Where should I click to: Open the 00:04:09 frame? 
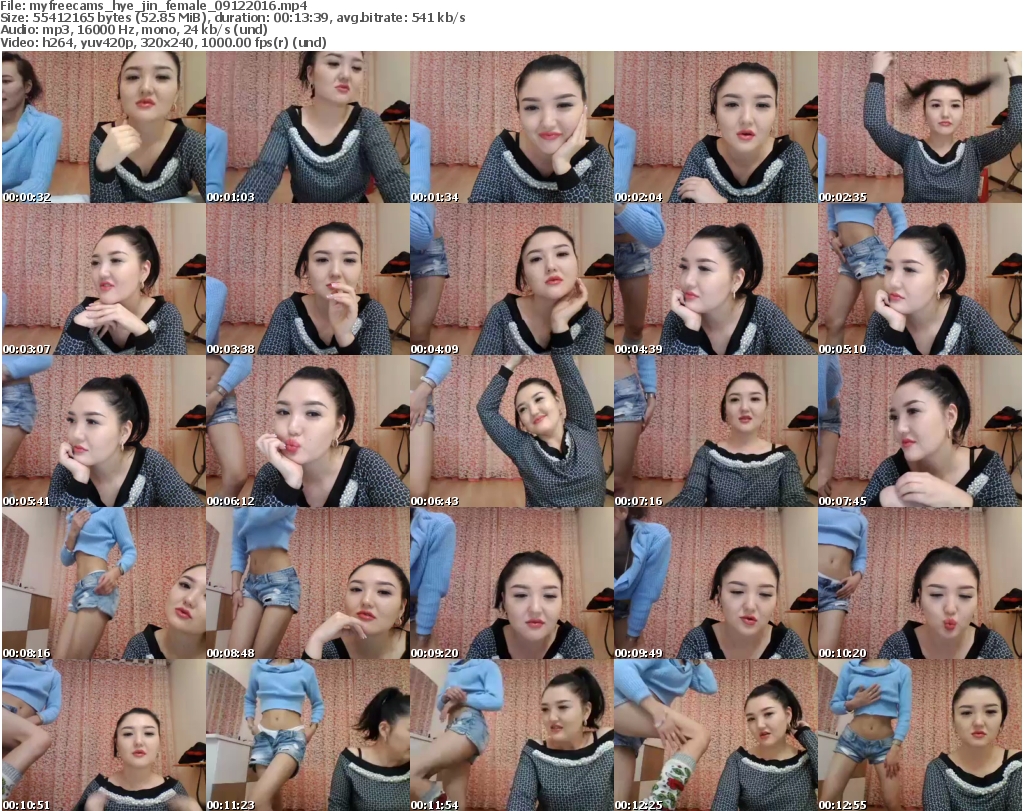(511, 279)
